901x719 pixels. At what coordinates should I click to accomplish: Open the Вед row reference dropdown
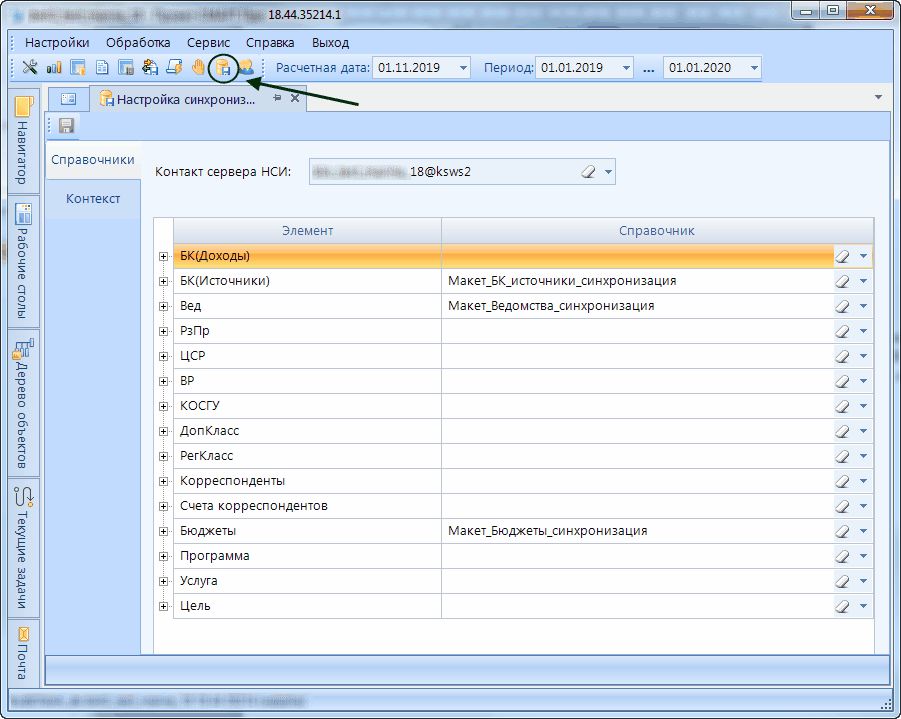863,306
